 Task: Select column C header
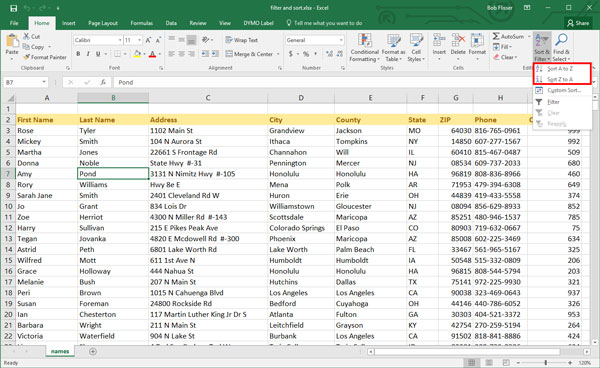pos(208,98)
